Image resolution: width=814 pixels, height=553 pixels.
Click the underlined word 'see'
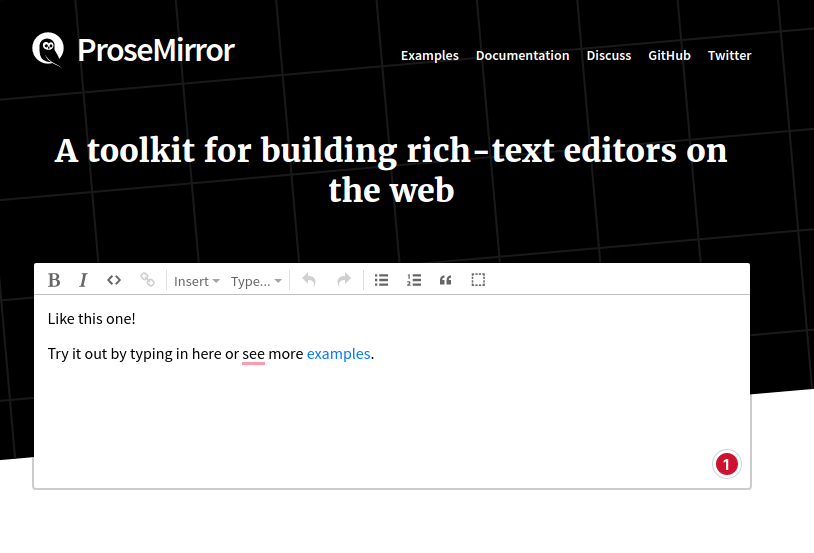pos(253,354)
